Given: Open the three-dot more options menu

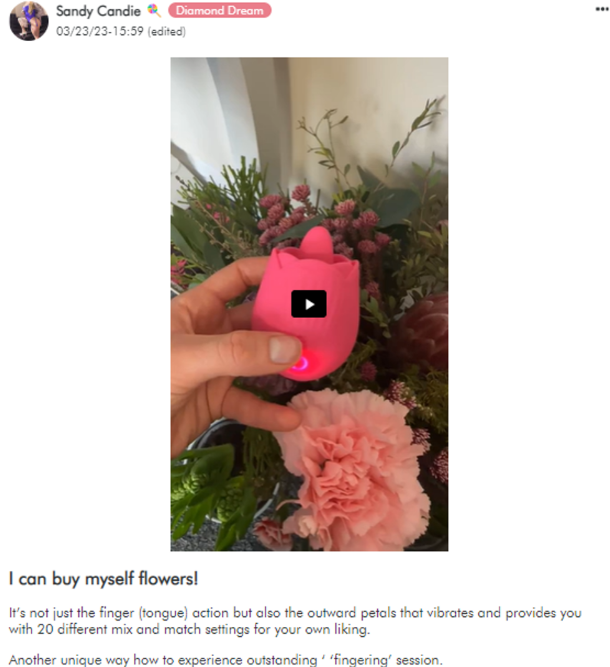Looking at the screenshot, I should tap(601, 9).
